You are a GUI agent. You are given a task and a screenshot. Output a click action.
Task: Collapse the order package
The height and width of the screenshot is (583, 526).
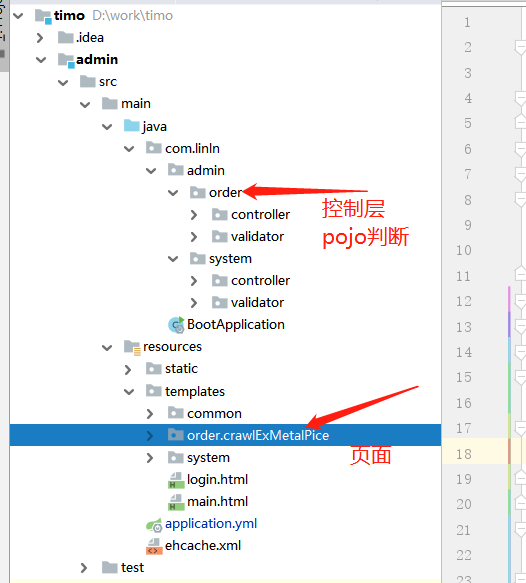[x=173, y=193]
